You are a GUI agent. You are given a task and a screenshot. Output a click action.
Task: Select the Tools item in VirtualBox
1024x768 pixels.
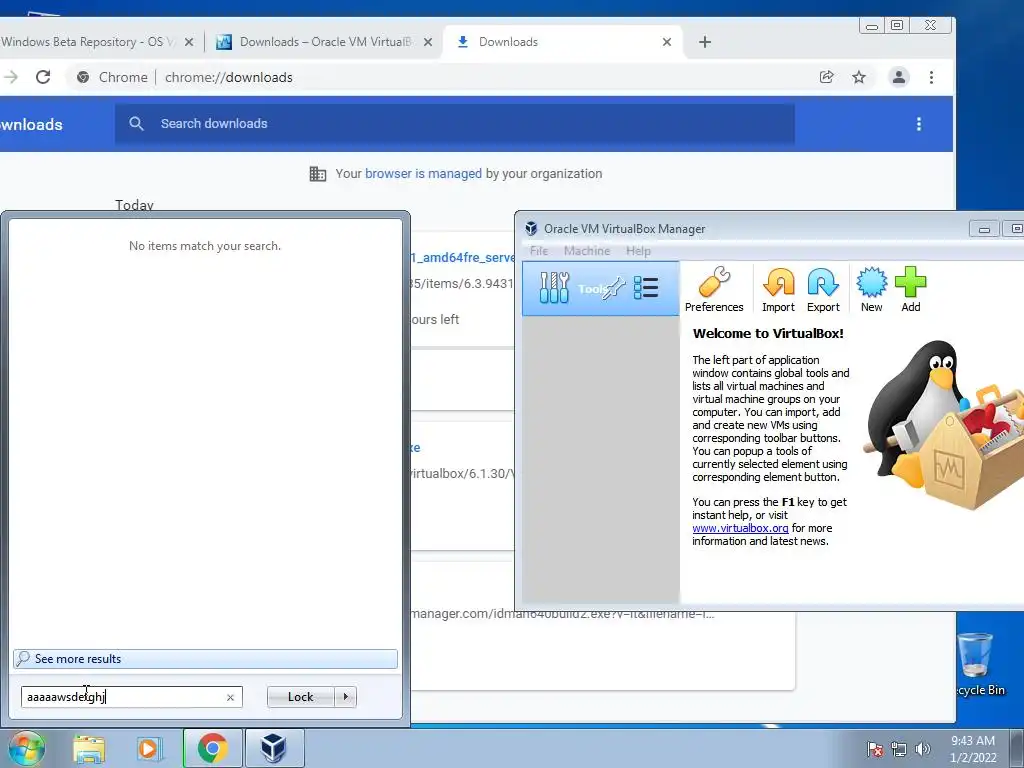pyautogui.click(x=600, y=288)
